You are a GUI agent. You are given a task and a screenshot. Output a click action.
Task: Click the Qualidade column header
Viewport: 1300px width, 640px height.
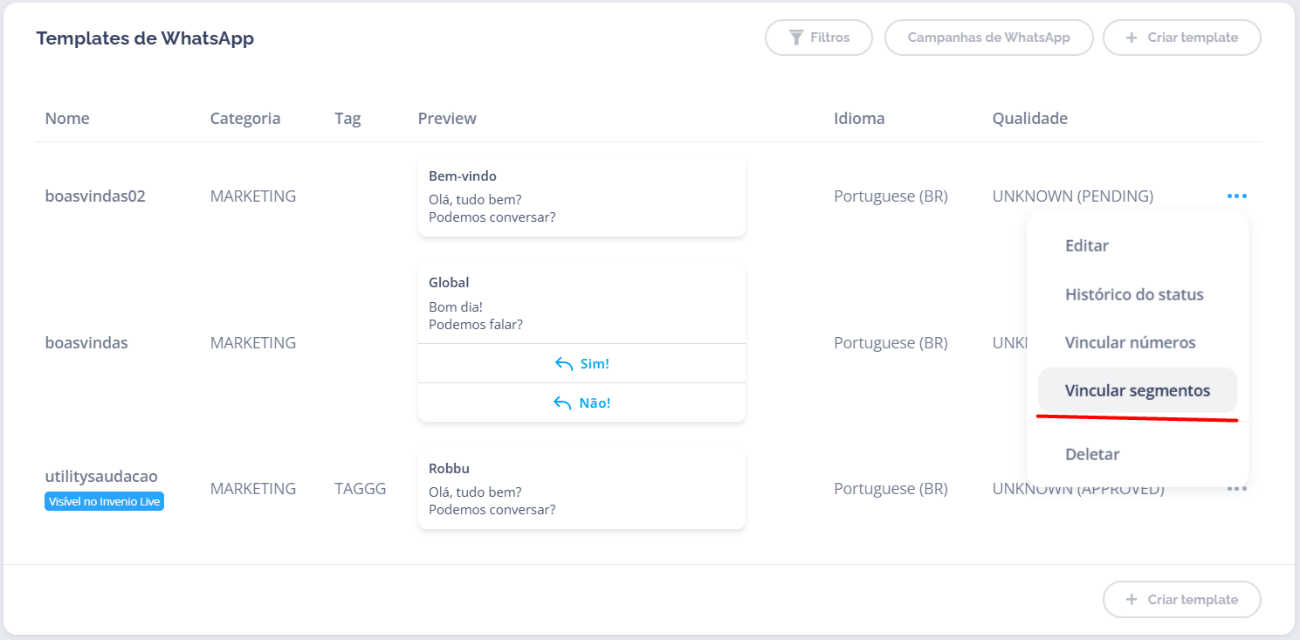point(1029,118)
